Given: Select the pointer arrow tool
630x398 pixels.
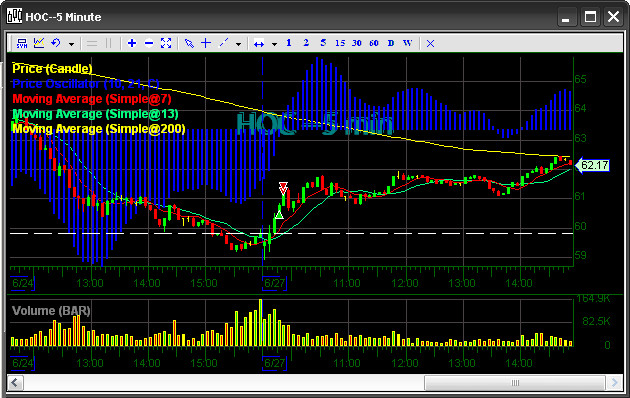Looking at the screenshot, I should click(x=189, y=43).
